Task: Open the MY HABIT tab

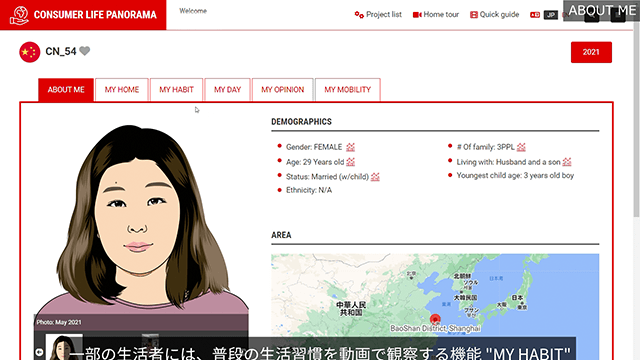Action: [x=176, y=90]
